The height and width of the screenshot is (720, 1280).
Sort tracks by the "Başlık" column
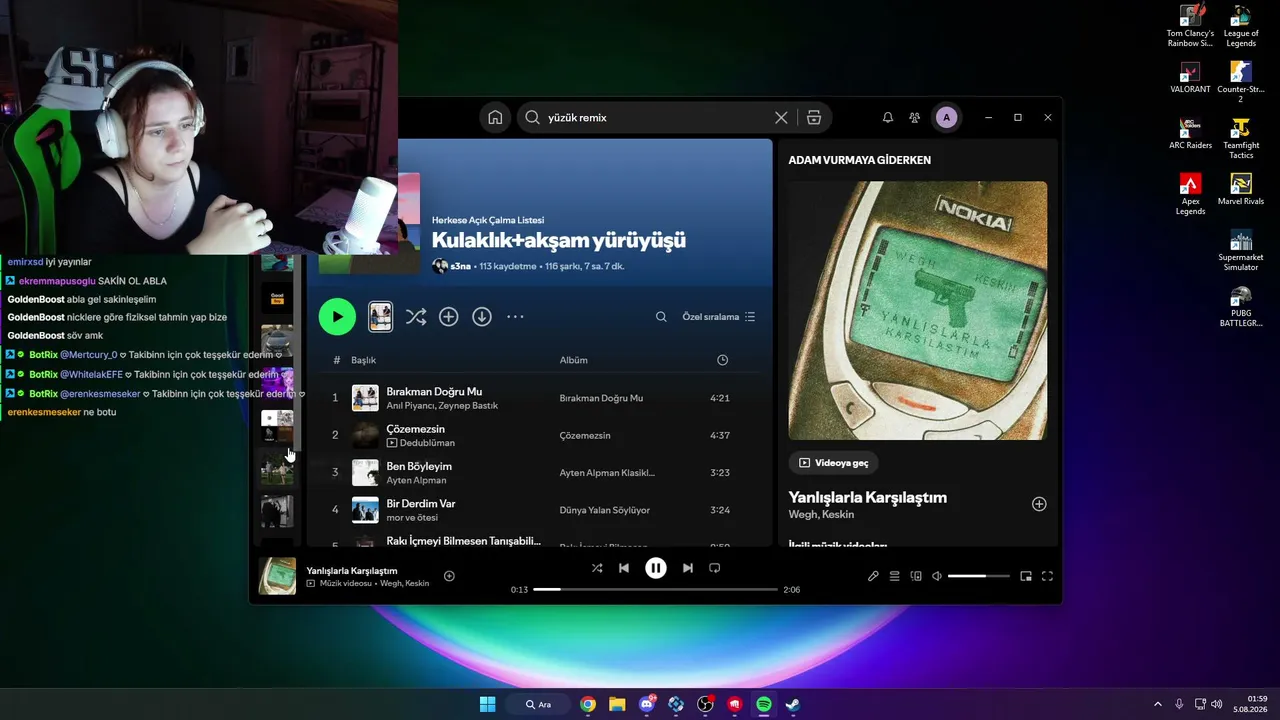[x=363, y=360]
